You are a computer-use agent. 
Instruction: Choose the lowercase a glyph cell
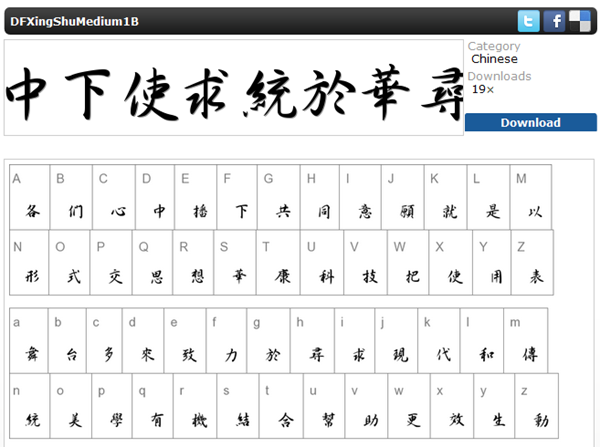(x=29, y=341)
